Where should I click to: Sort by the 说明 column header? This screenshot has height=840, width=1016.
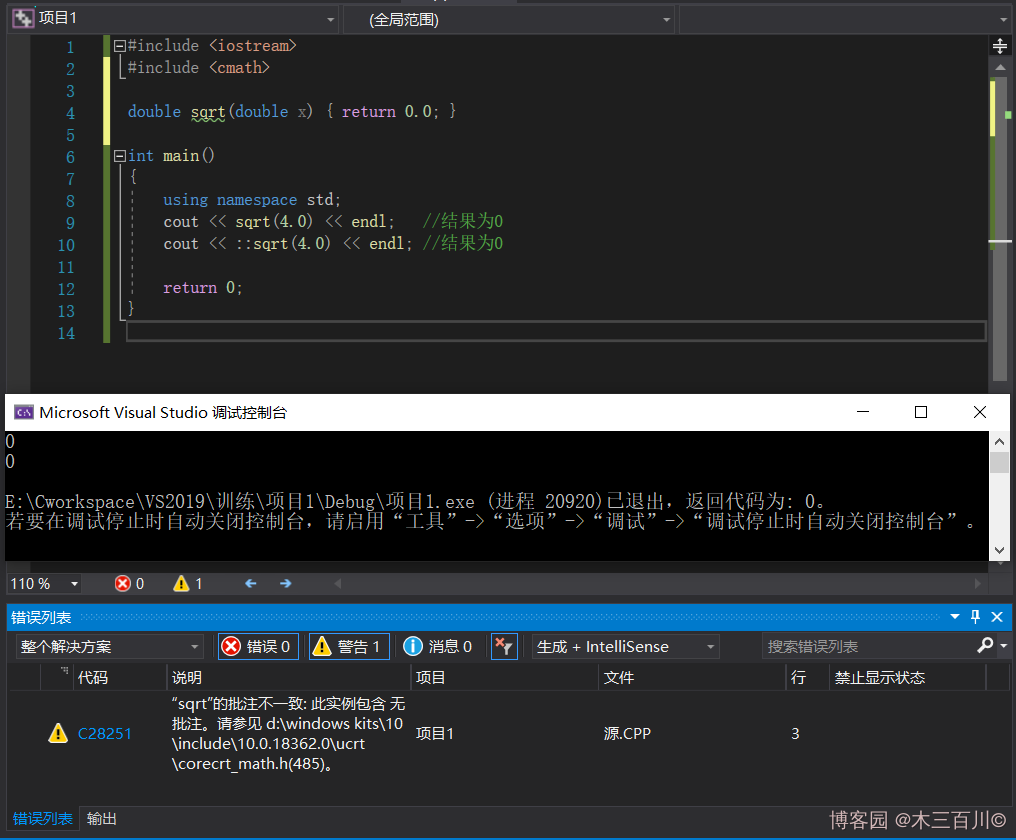click(187, 678)
